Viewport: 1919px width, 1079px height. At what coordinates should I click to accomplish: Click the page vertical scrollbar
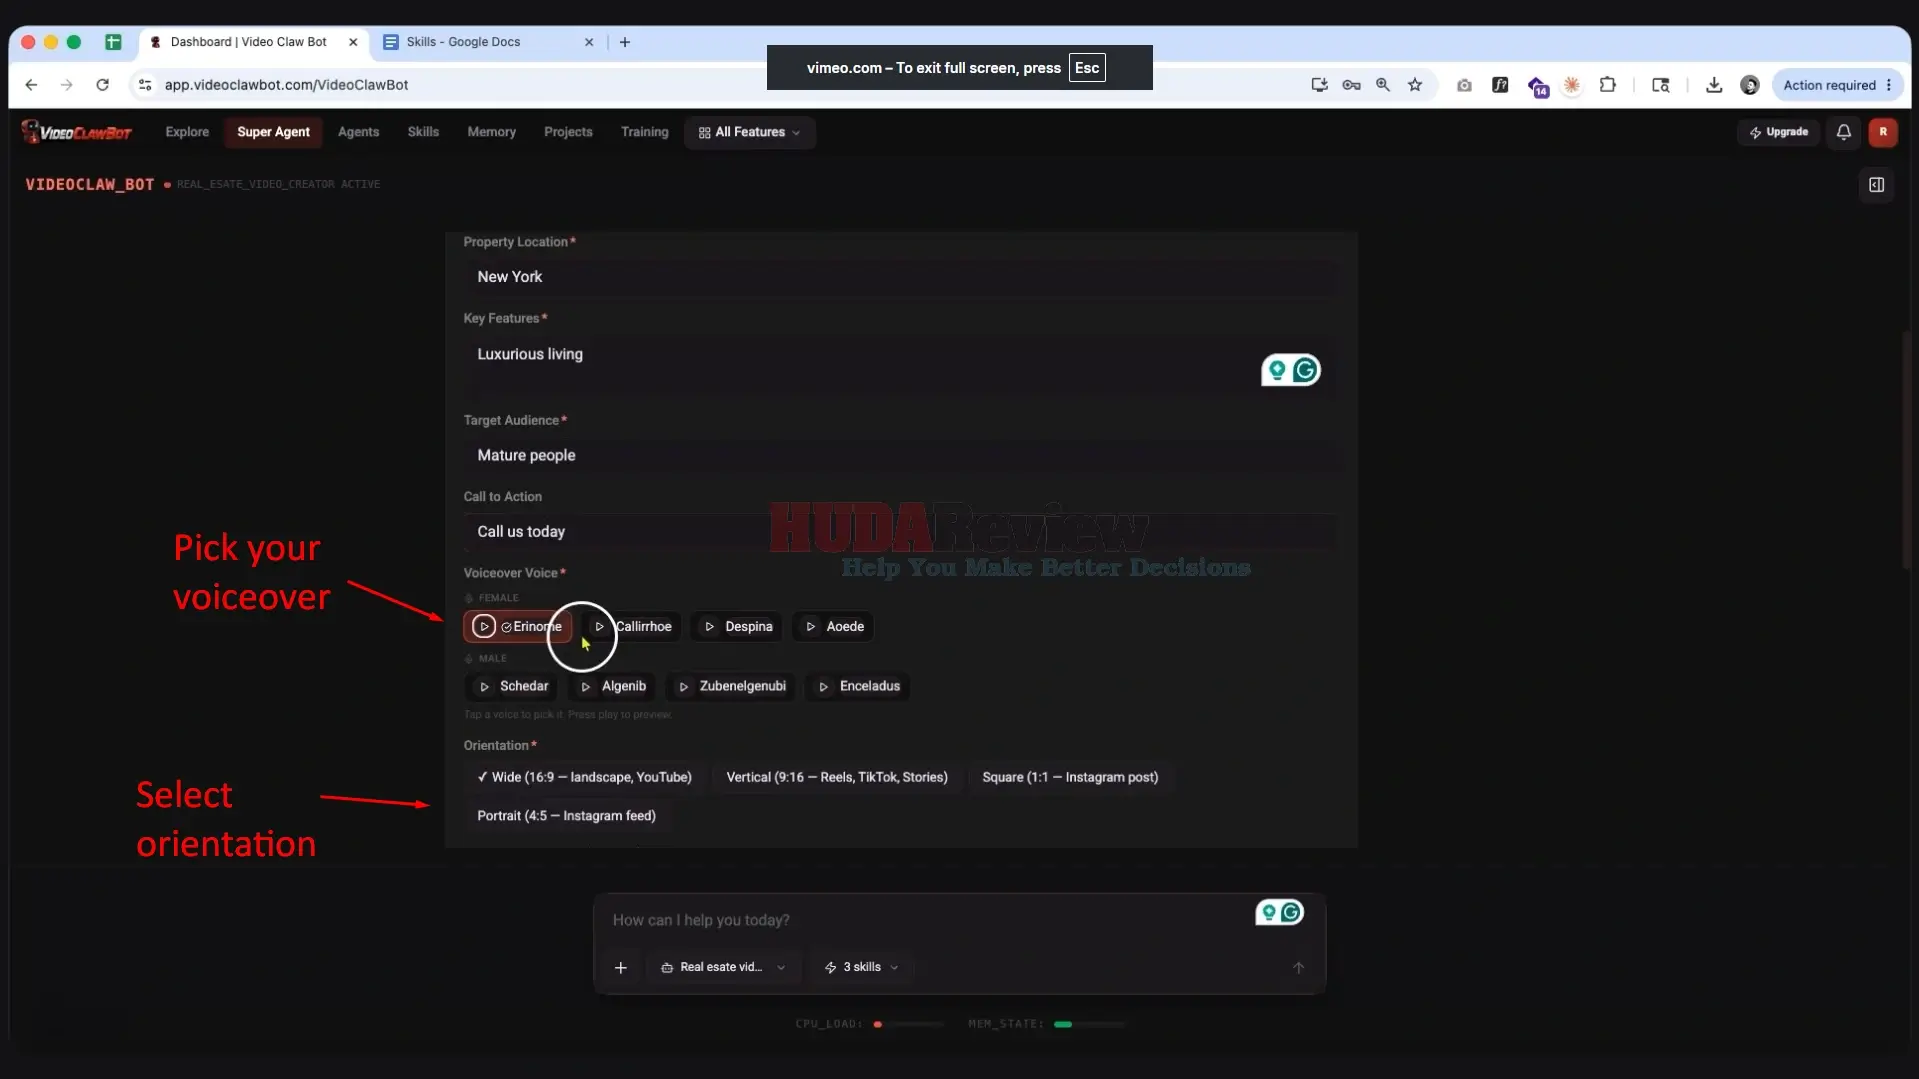pyautogui.click(x=1906, y=450)
